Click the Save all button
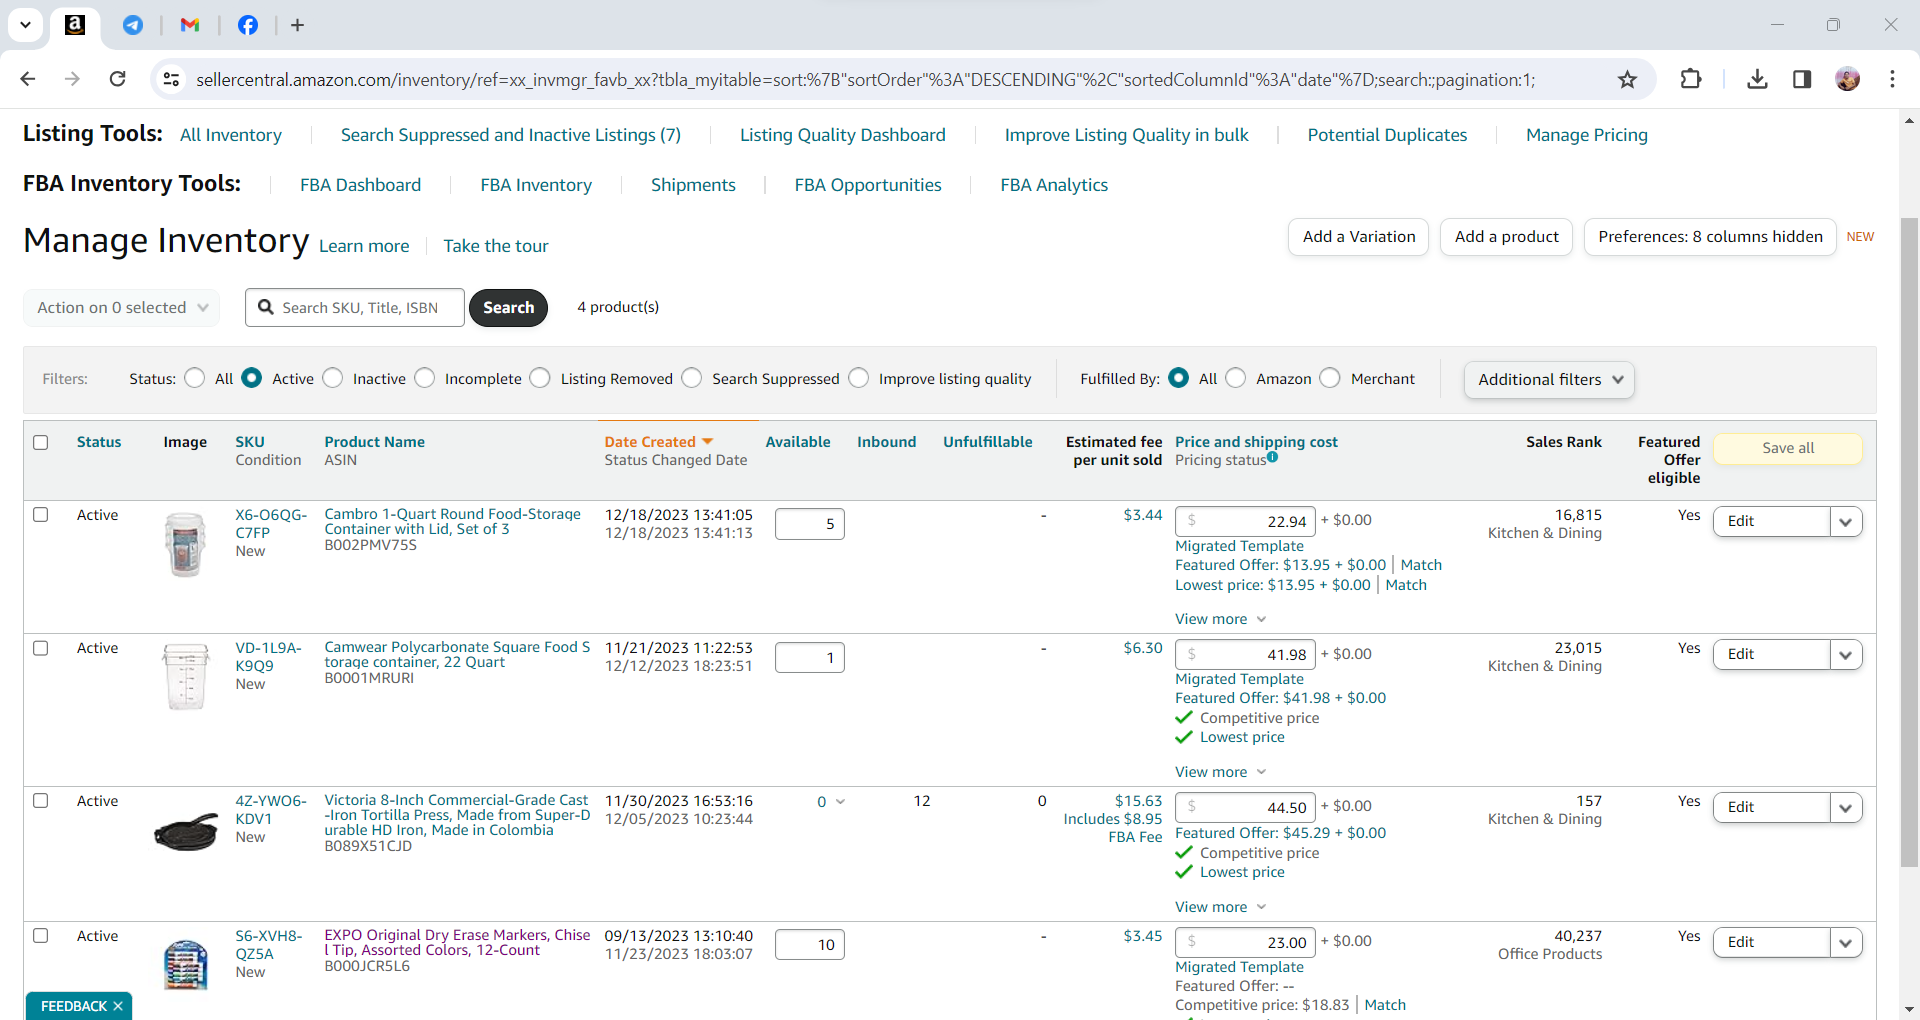This screenshot has width=1920, height=1020. click(1788, 448)
